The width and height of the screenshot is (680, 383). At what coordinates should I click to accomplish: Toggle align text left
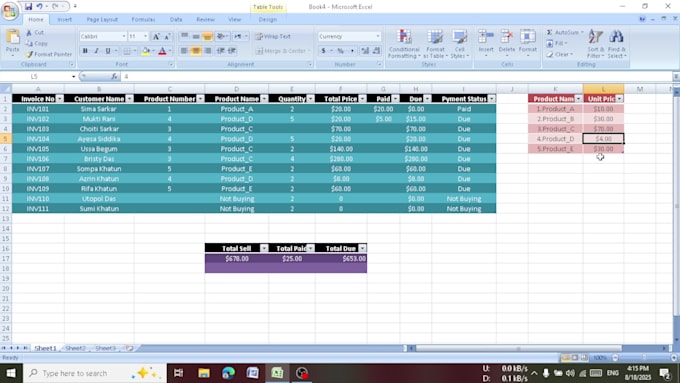pyautogui.click(x=184, y=51)
